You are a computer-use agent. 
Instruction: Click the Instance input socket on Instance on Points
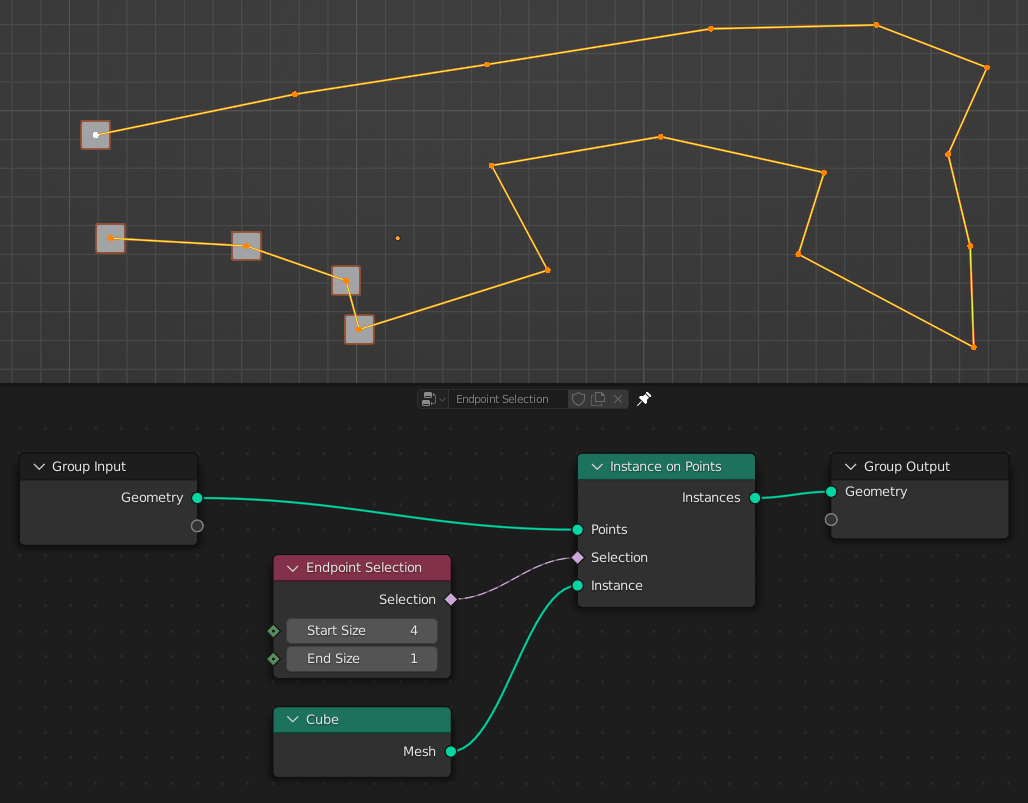point(578,585)
